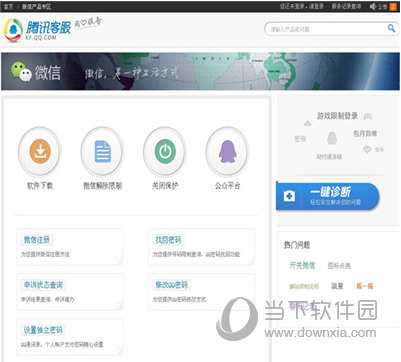
Task: Open the 图标点亮 hot question
Action: click(x=339, y=266)
